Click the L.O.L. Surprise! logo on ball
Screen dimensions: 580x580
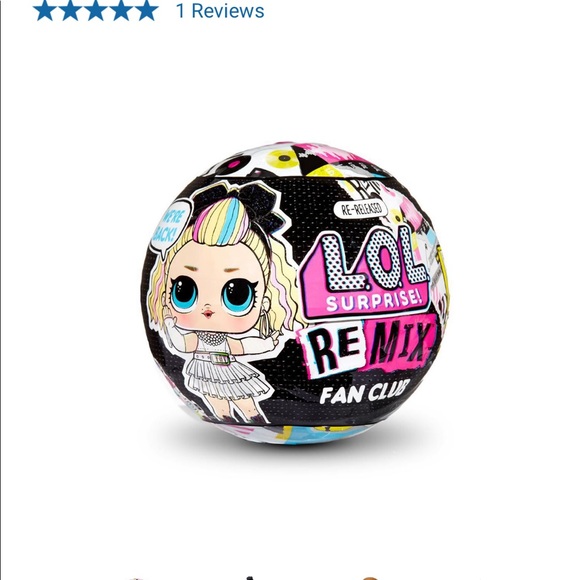[365, 273]
